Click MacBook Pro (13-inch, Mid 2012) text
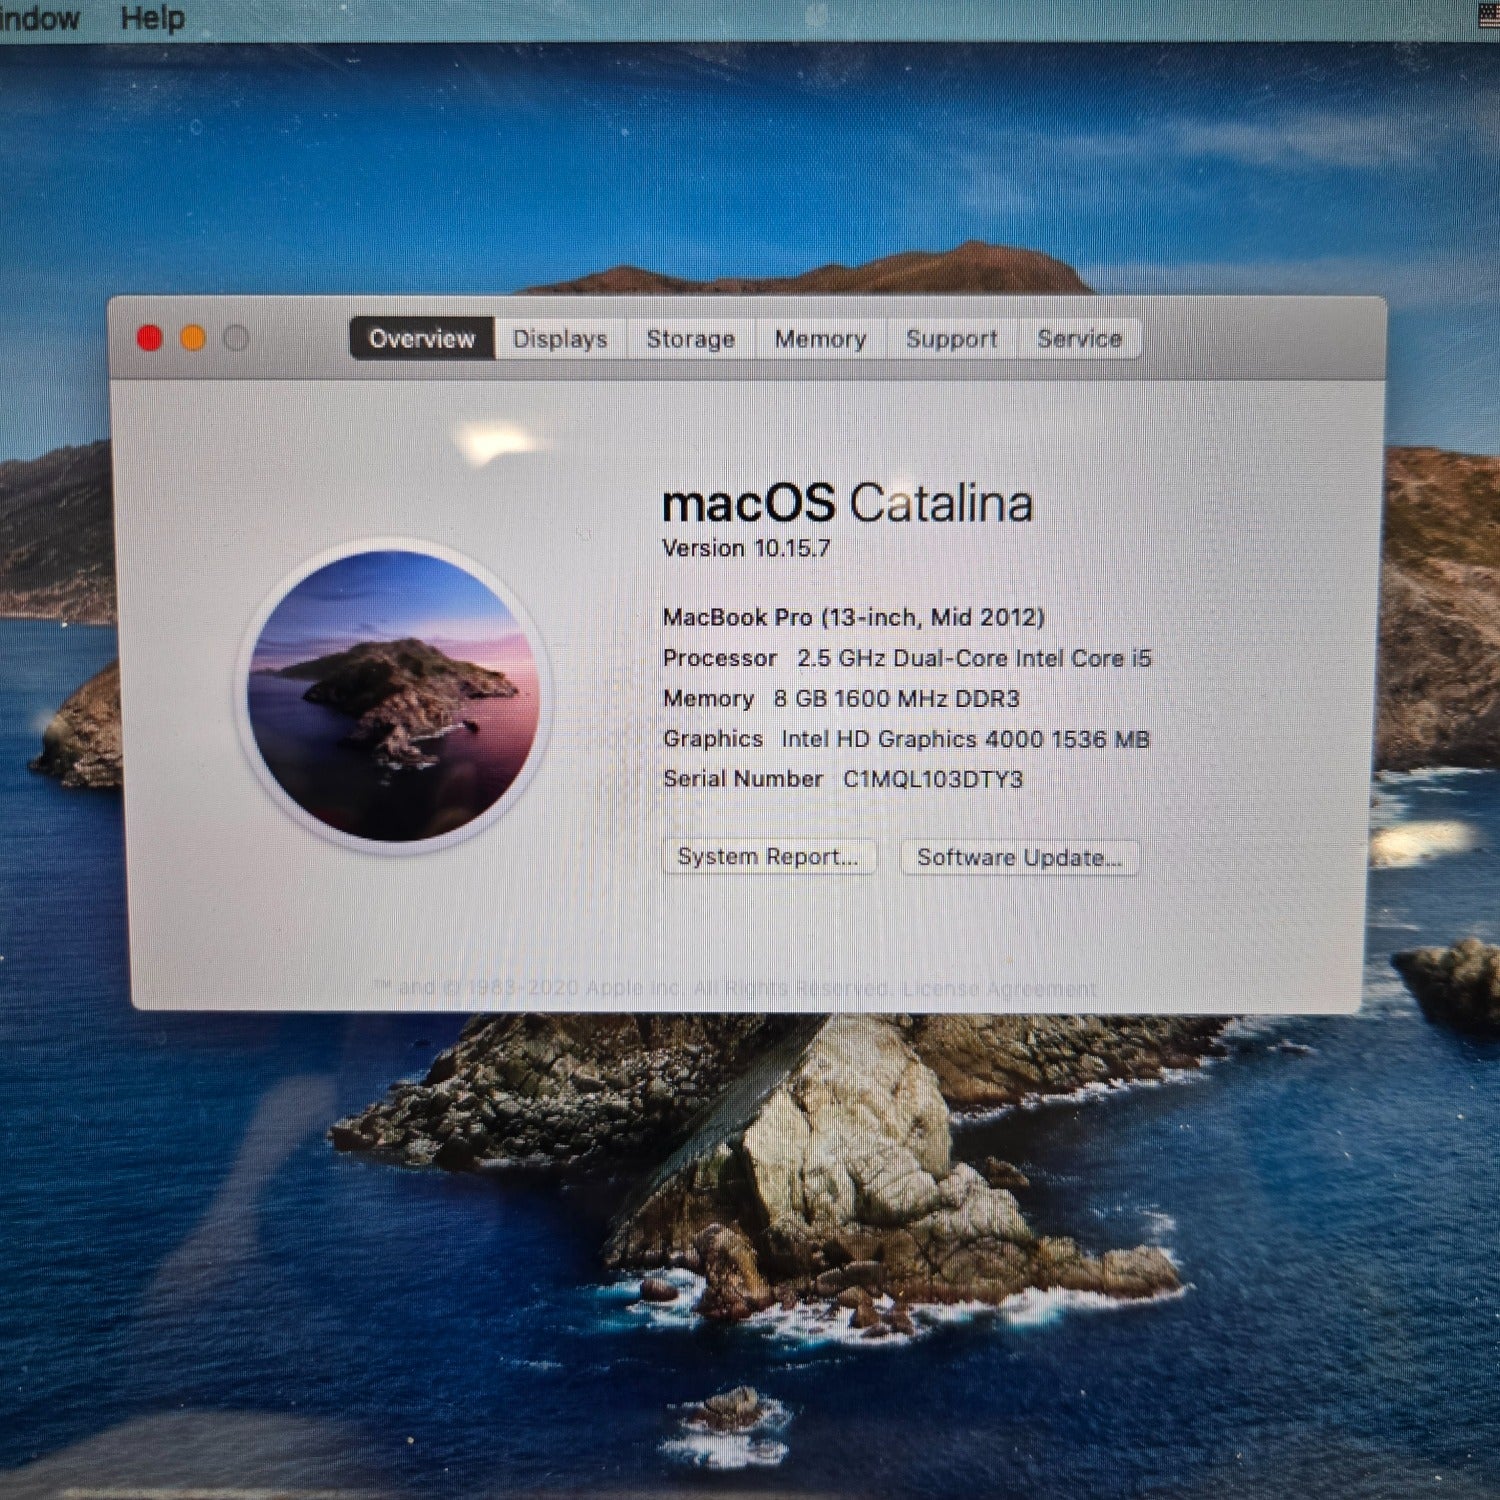Image resolution: width=1500 pixels, height=1500 pixels. pos(854,617)
